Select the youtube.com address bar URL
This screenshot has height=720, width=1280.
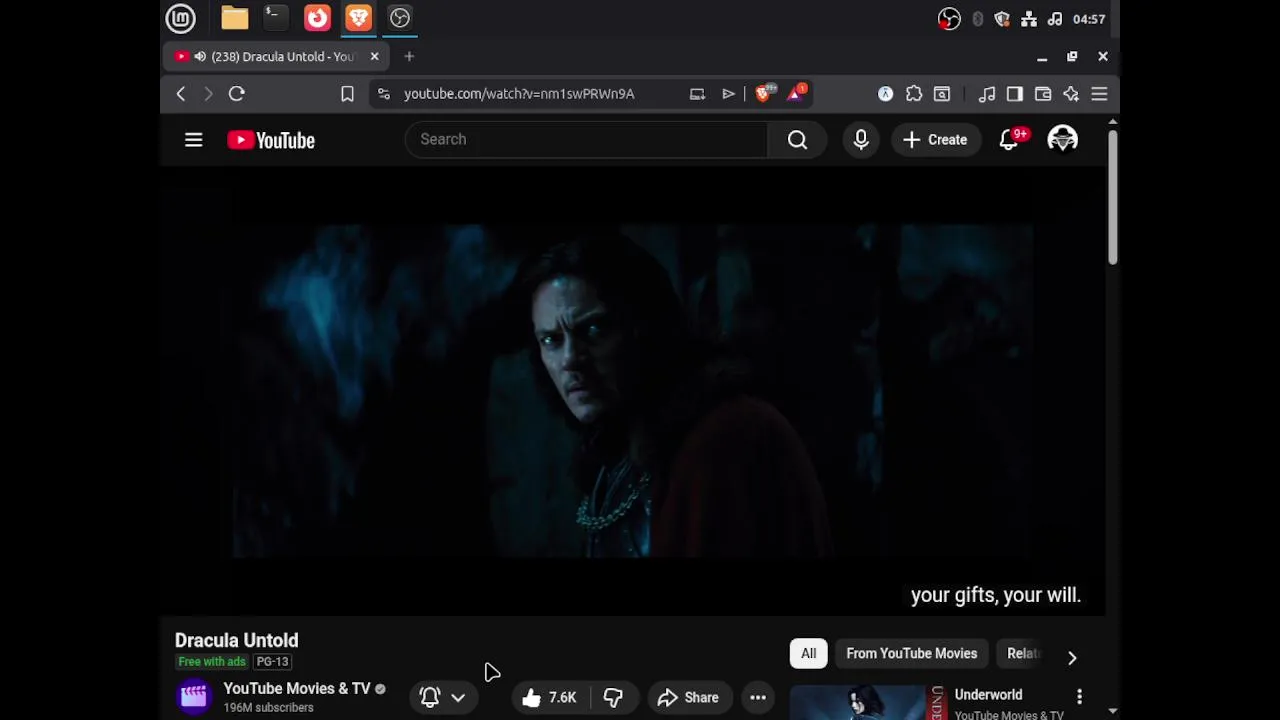519,94
